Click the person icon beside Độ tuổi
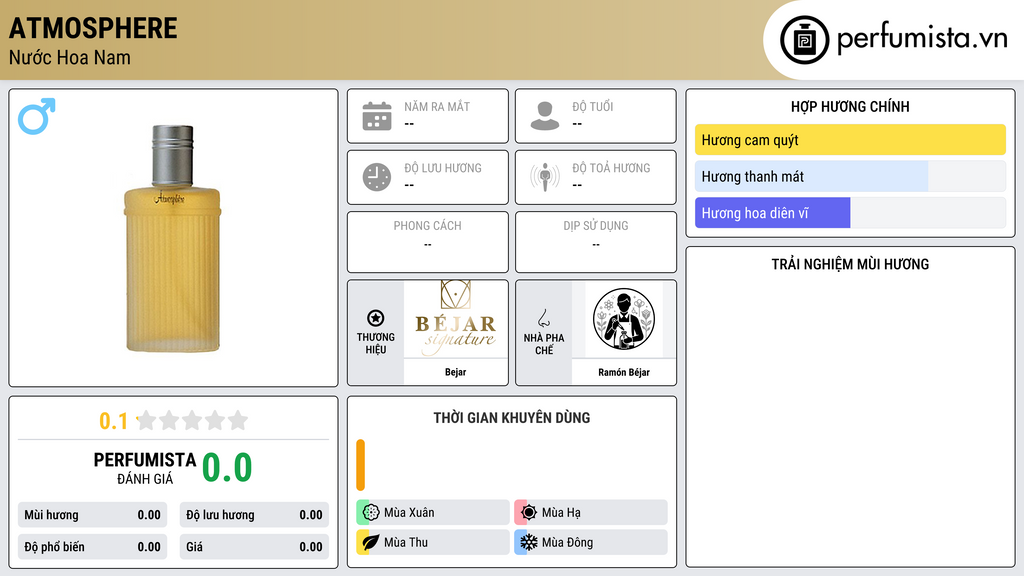Screen dimensions: 1024x576 click(x=545, y=116)
